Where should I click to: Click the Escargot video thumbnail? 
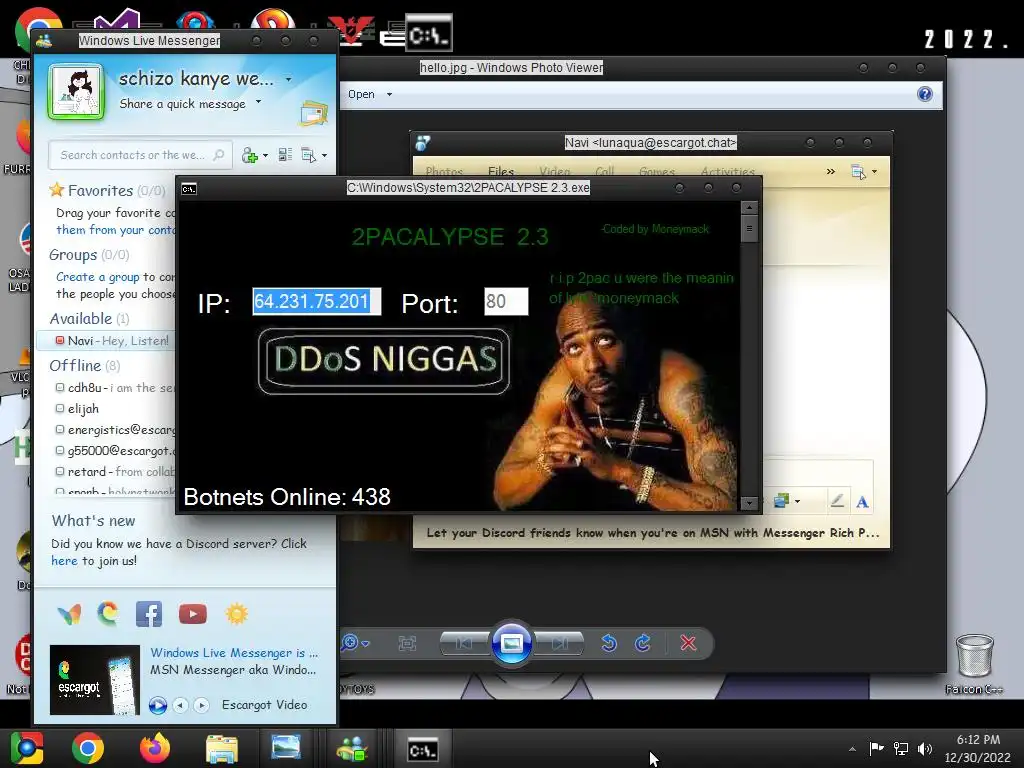pyautogui.click(x=95, y=680)
